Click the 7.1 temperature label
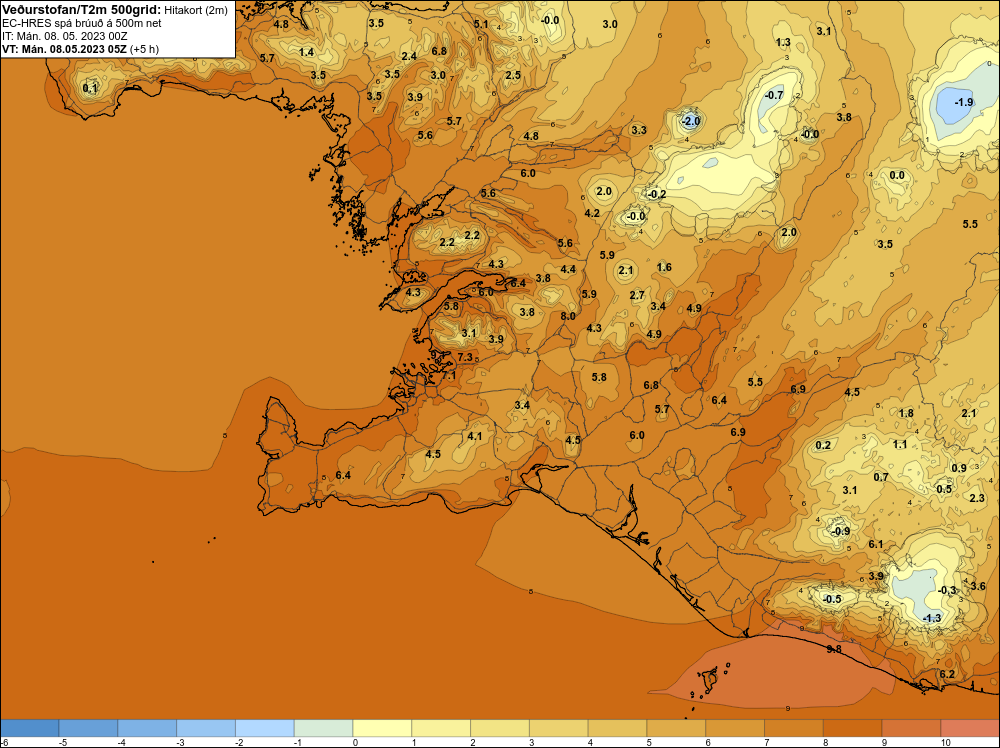The image size is (1000, 748). 449,376
